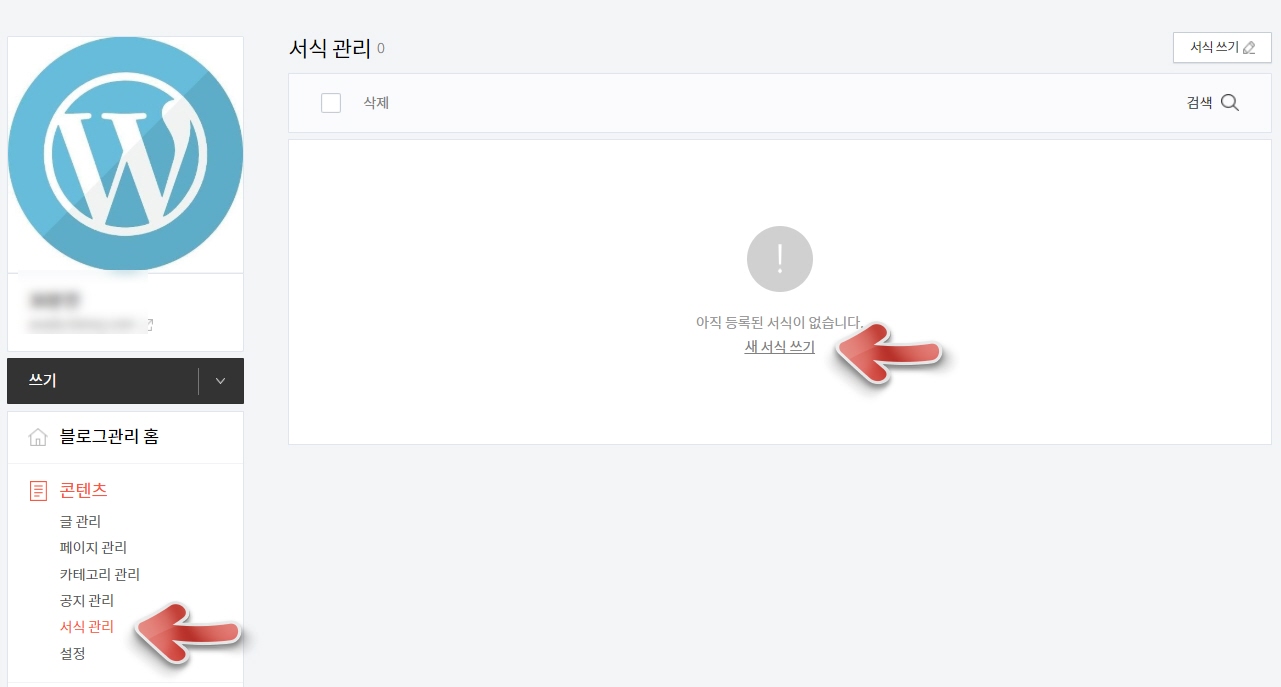The width and height of the screenshot is (1281, 687).
Task: Expand the chevron dropdown next to 쓰기
Action: pyautogui.click(x=221, y=381)
